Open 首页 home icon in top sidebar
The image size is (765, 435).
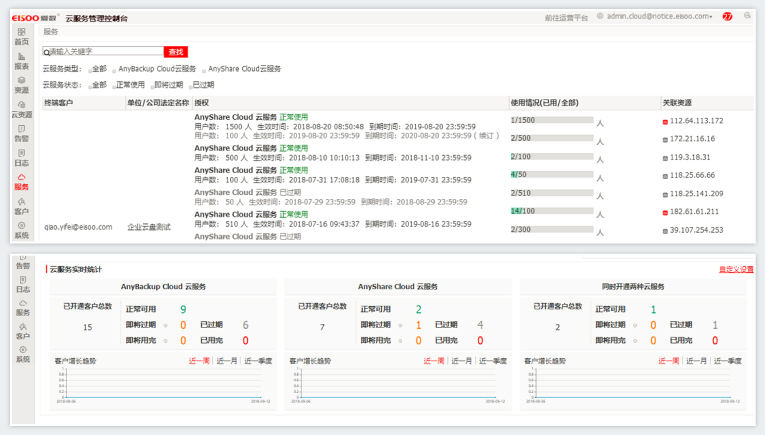[21, 36]
